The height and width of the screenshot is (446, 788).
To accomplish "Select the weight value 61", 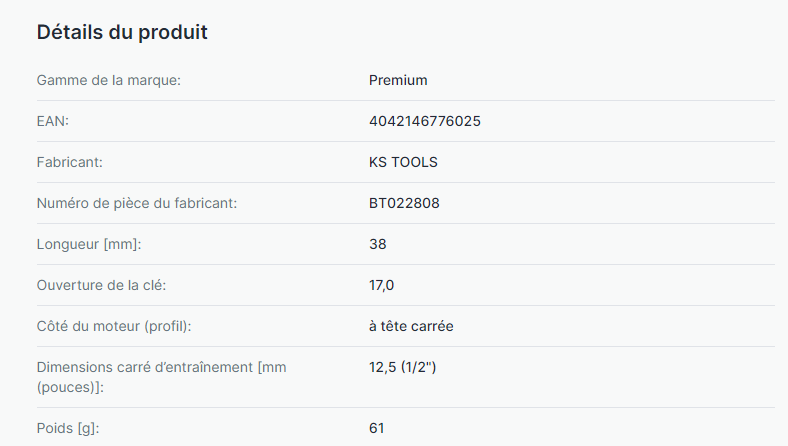I will click(376, 428).
